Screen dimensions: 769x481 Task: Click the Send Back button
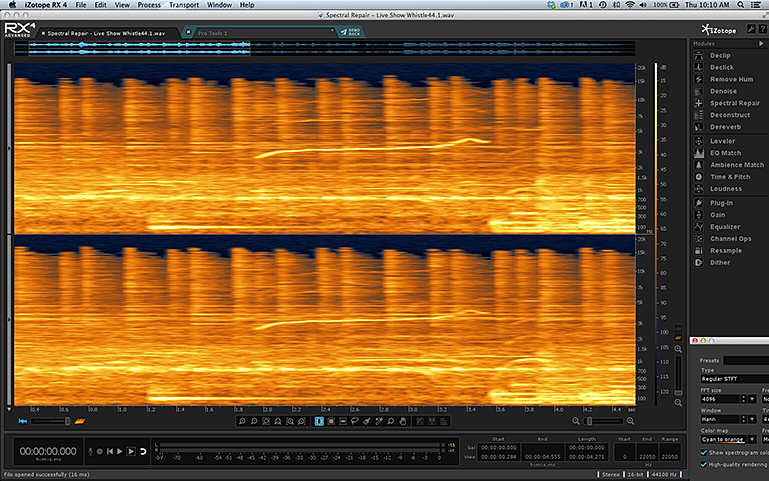pos(351,32)
